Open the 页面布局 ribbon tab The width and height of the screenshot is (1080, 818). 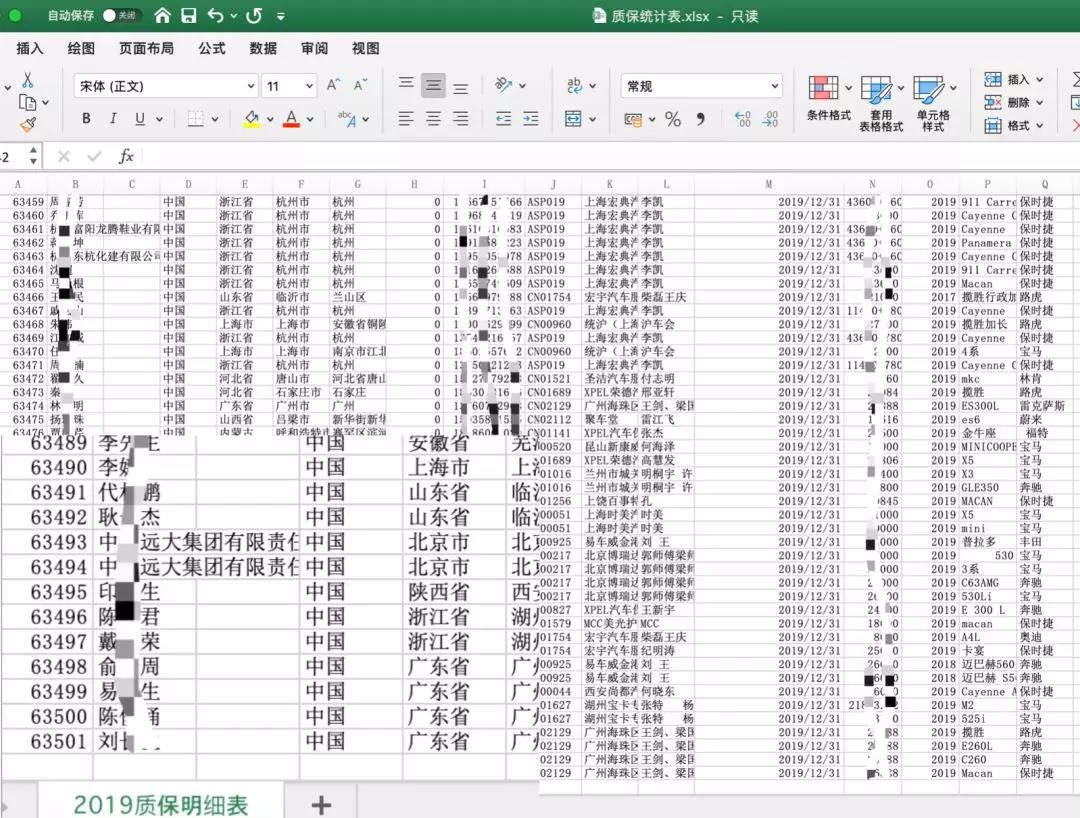point(146,48)
